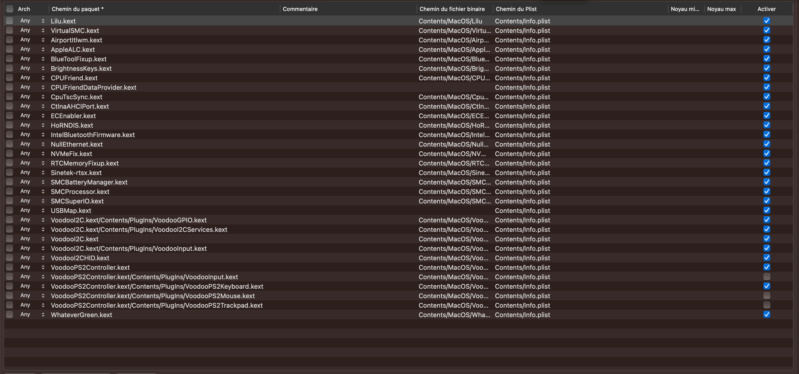Screen dimensions: 799x374
Task: Select the BrightnessKeys.kext entry
Action: click(81, 68)
